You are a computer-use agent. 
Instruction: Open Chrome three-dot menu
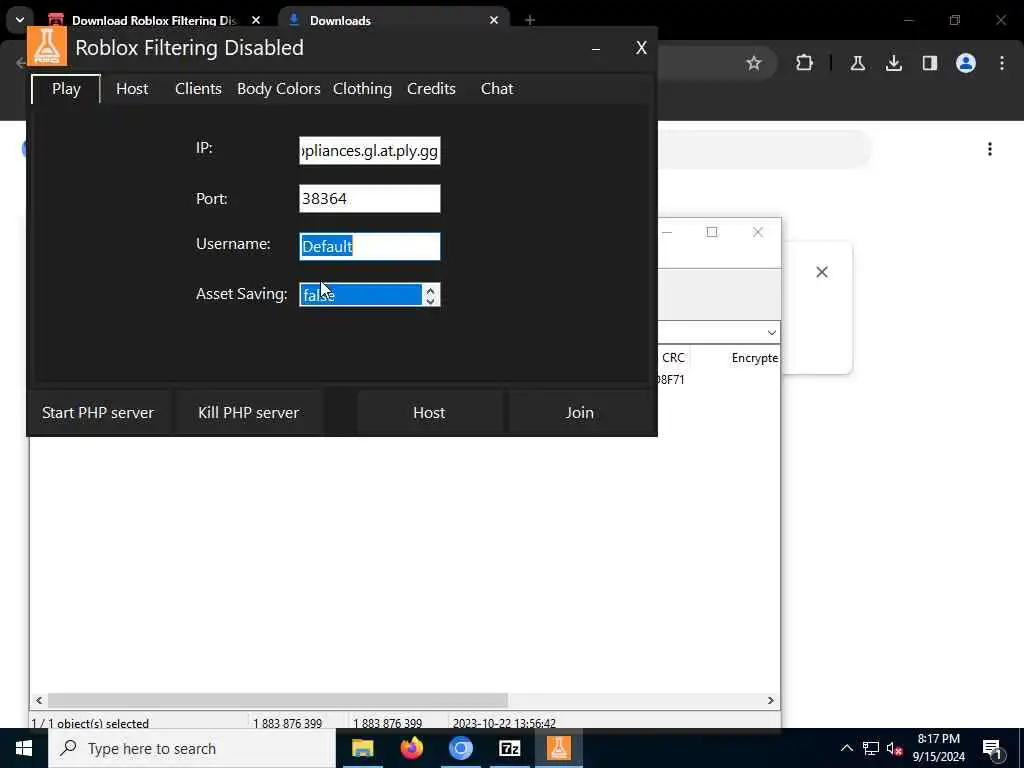1002,63
